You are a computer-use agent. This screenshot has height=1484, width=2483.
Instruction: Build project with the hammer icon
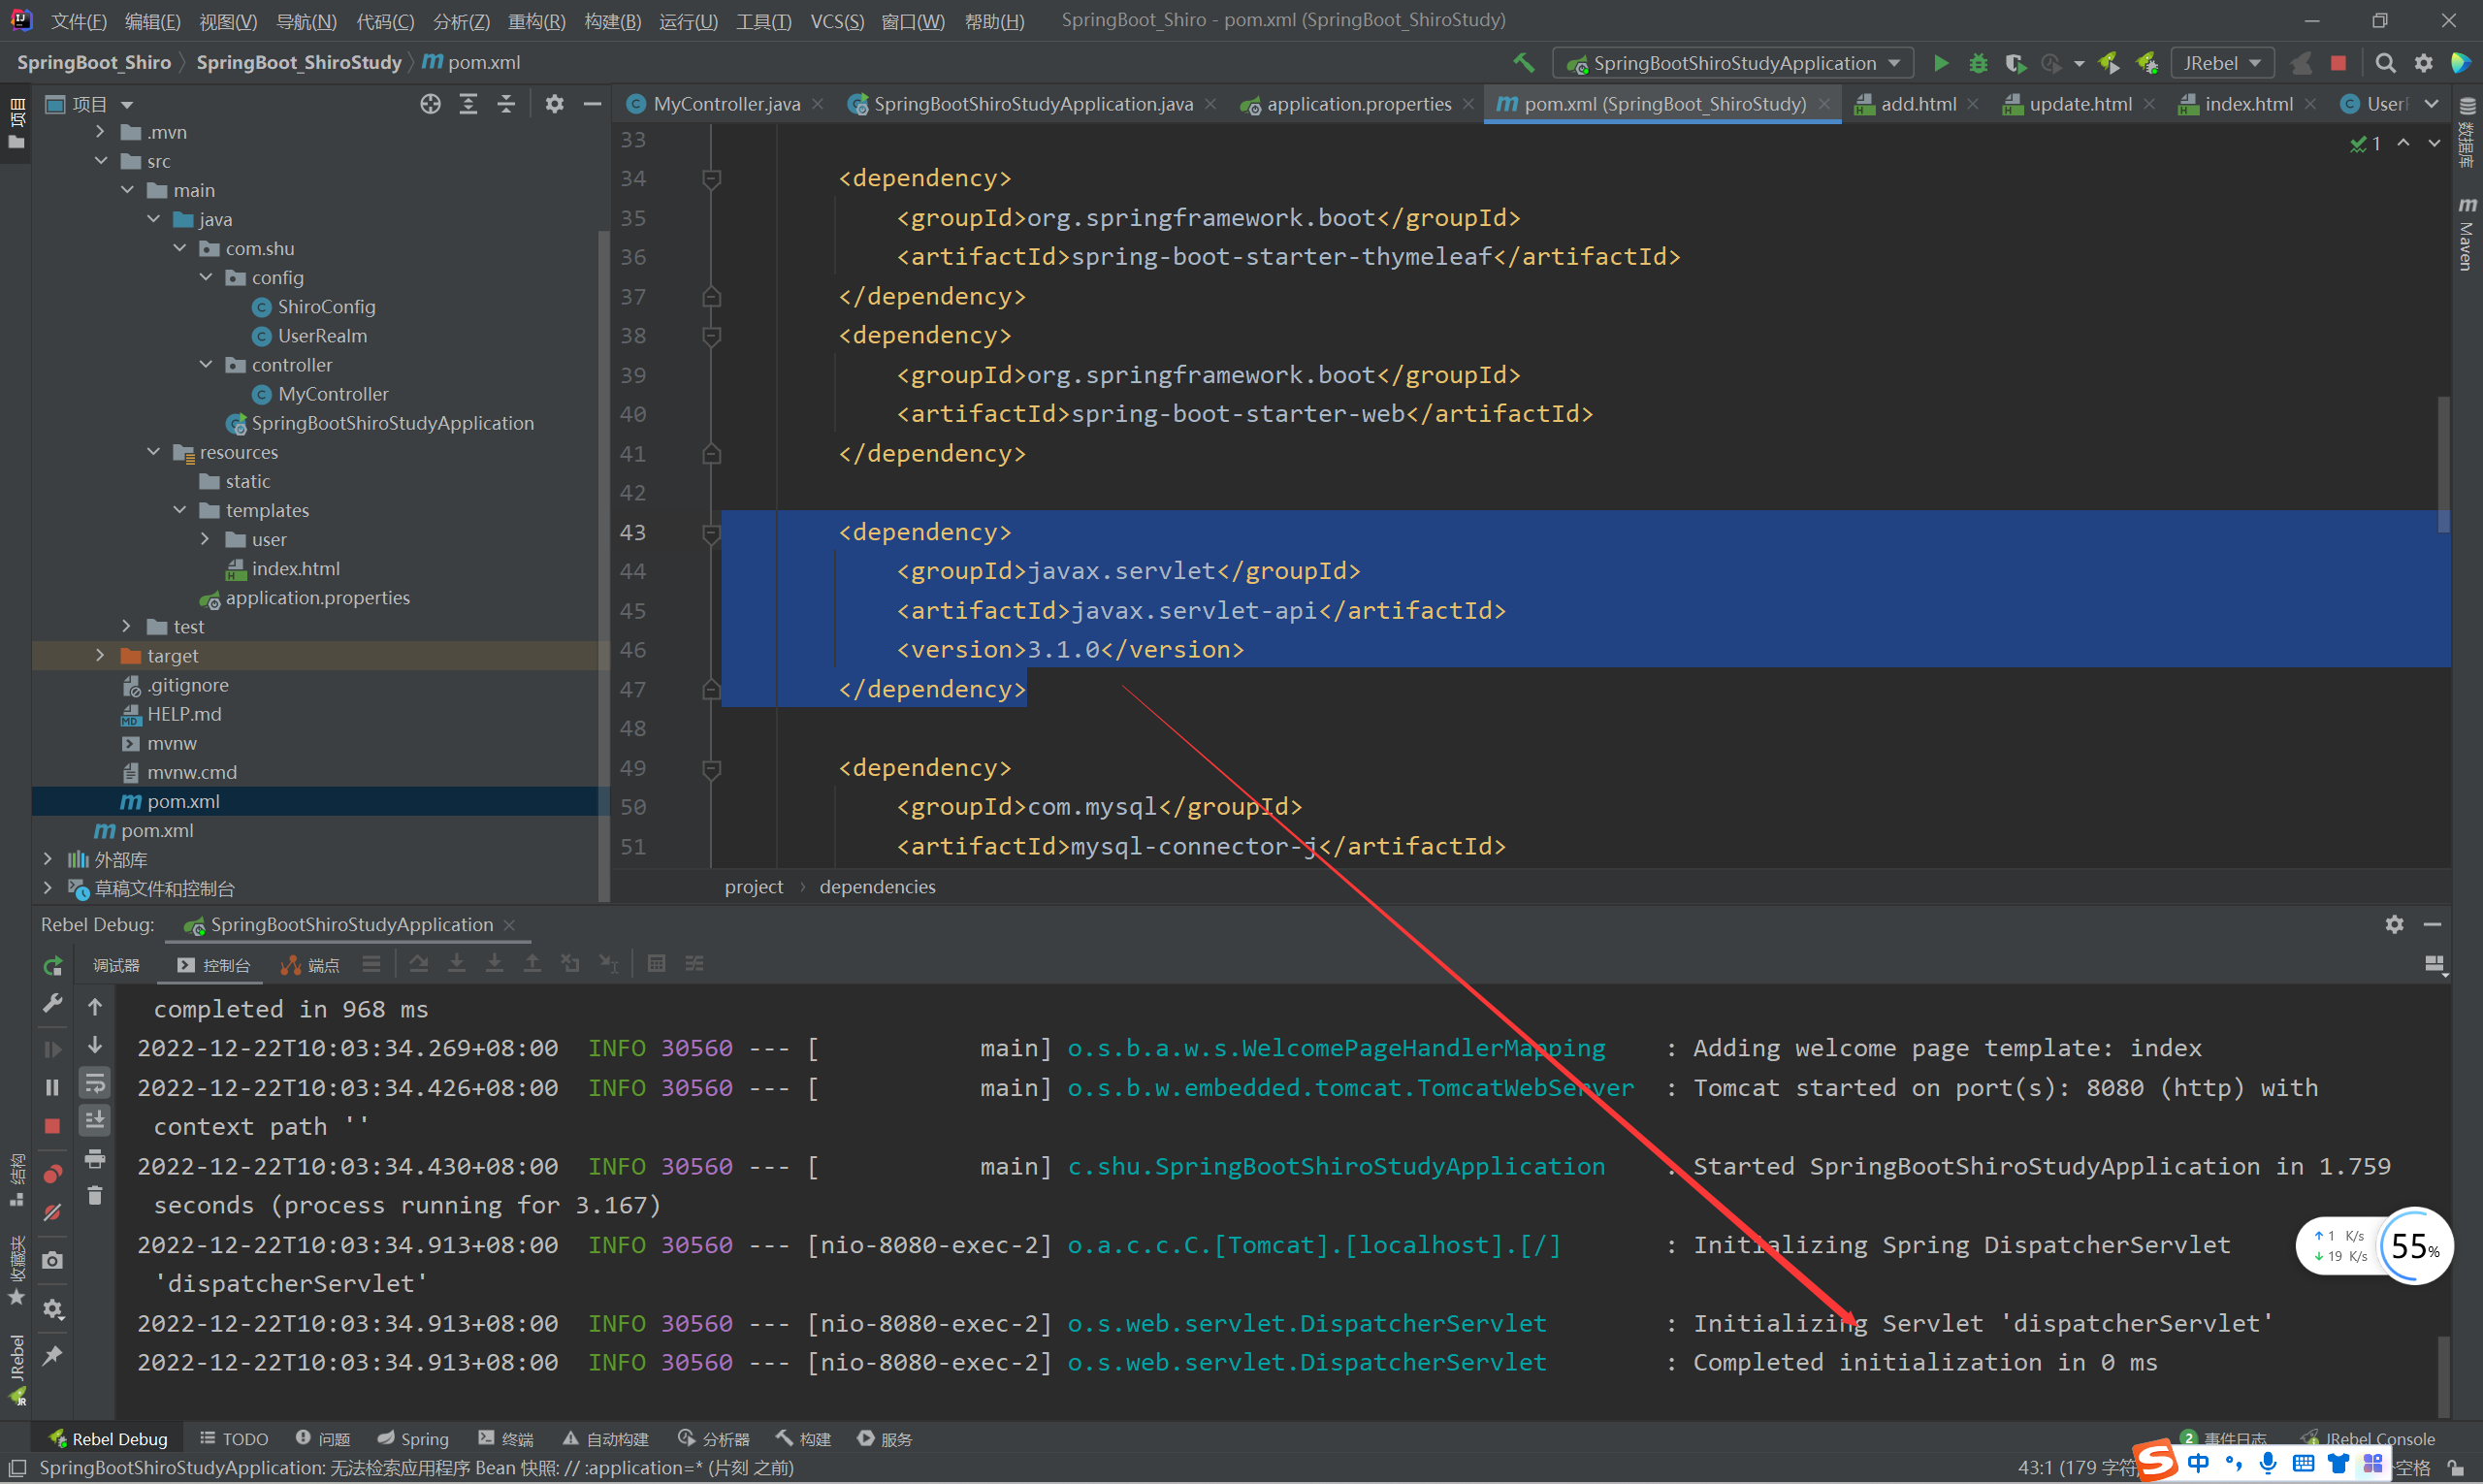1523,63
